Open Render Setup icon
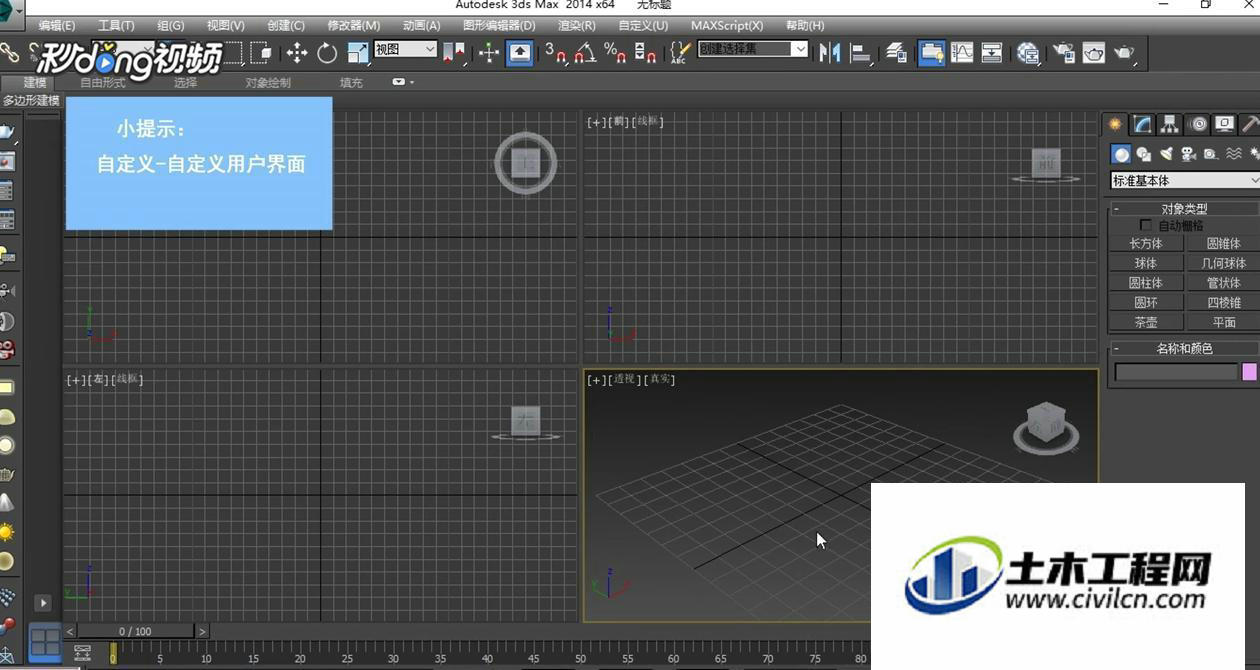This screenshot has width=1260, height=670. pos(1064,53)
